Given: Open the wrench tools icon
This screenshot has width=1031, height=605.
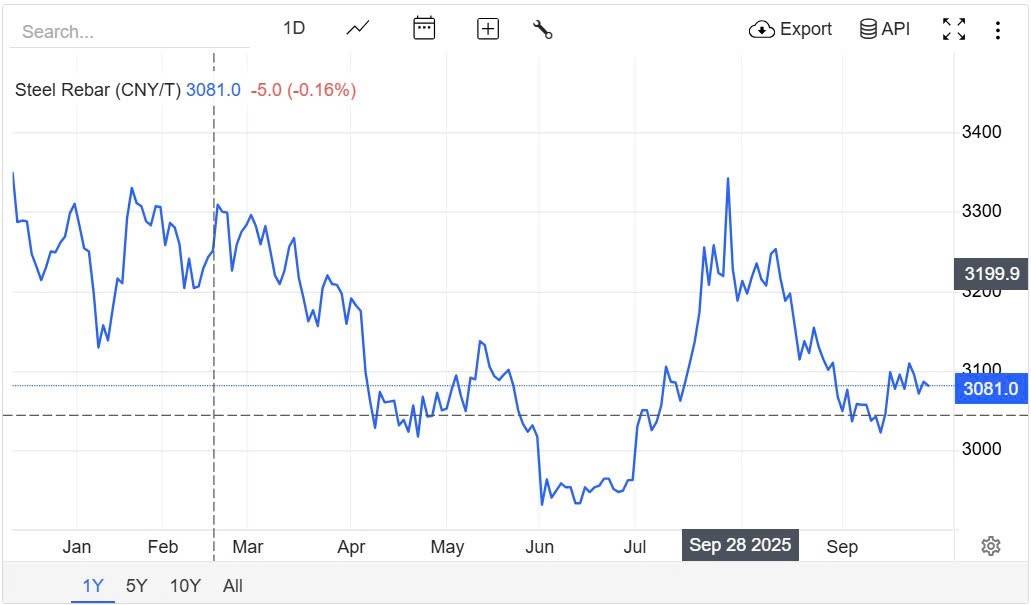Looking at the screenshot, I should click(543, 29).
